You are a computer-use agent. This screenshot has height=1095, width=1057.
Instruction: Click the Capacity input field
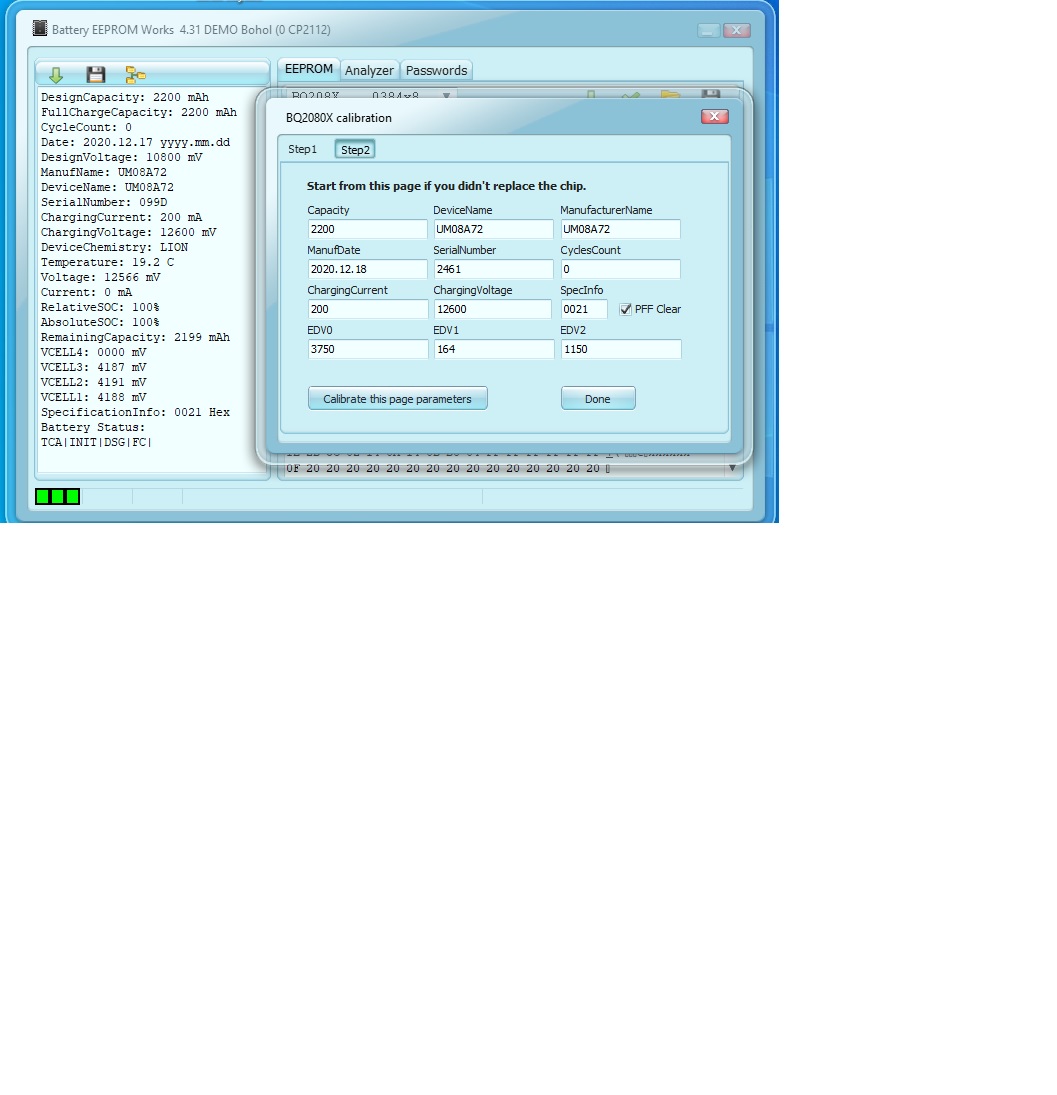(x=367, y=229)
